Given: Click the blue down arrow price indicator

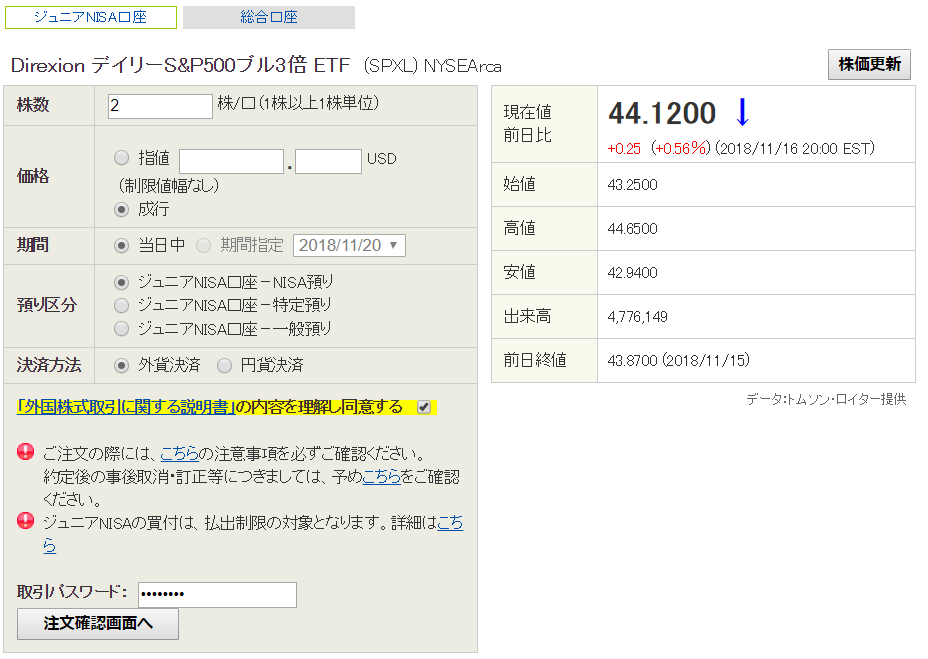Looking at the screenshot, I should click(742, 112).
